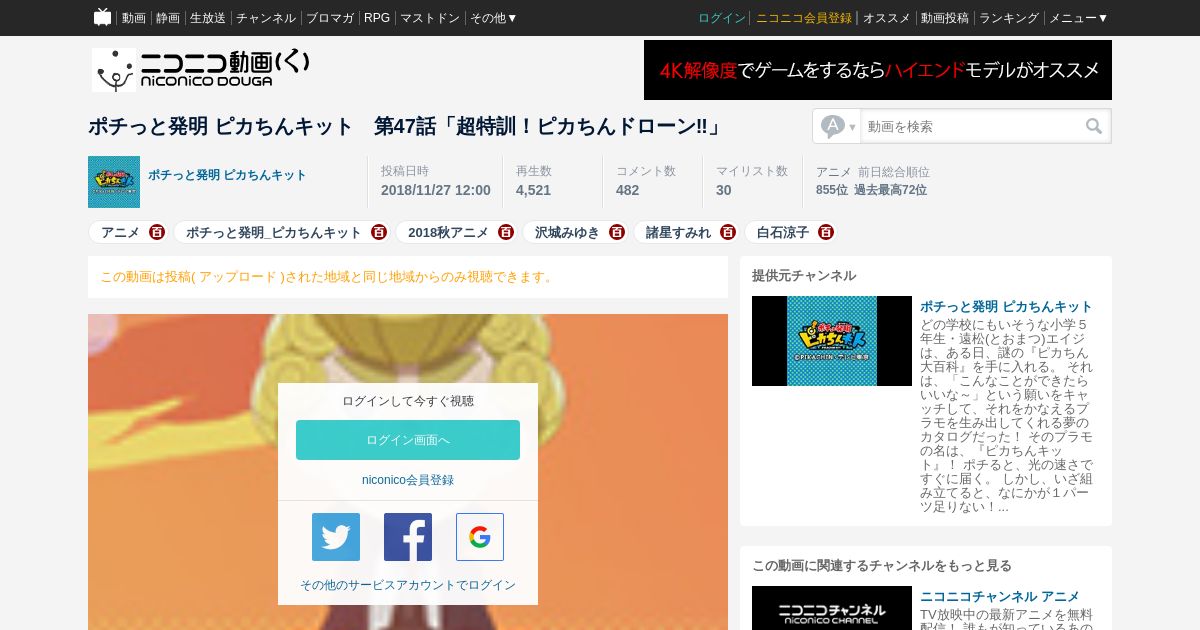Open 生放送 in top navigation
Image resolution: width=1200 pixels, height=630 pixels.
[208, 18]
